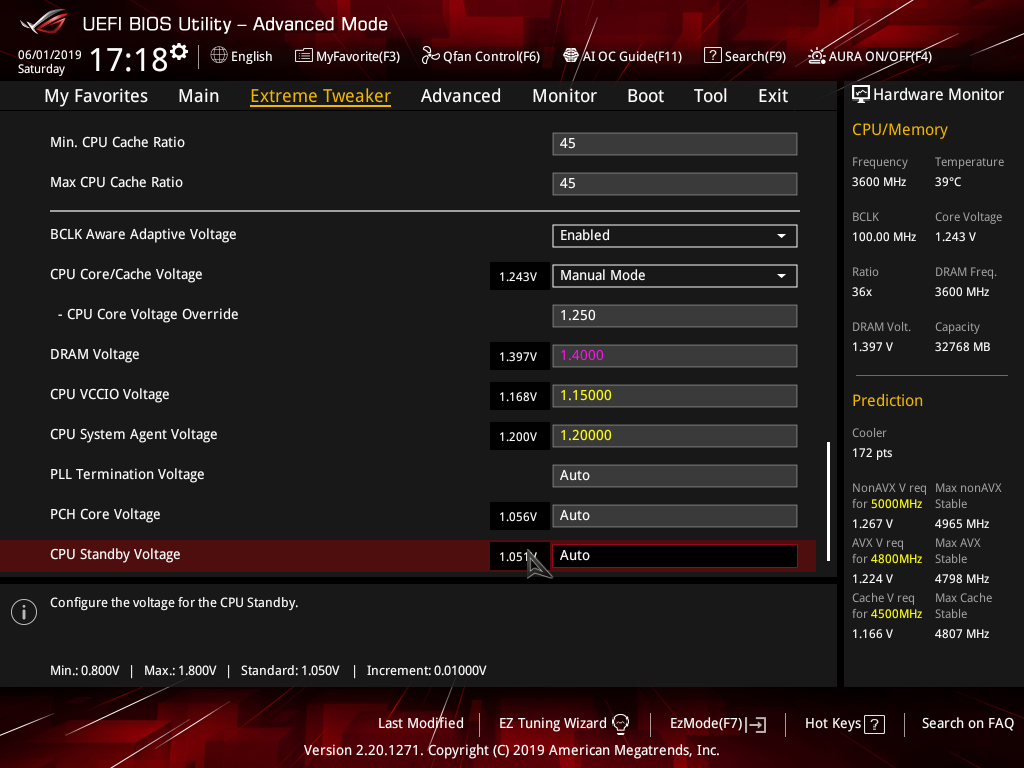Open MyFavorite(F3) list icon
1024x768 pixels.
[304, 56]
